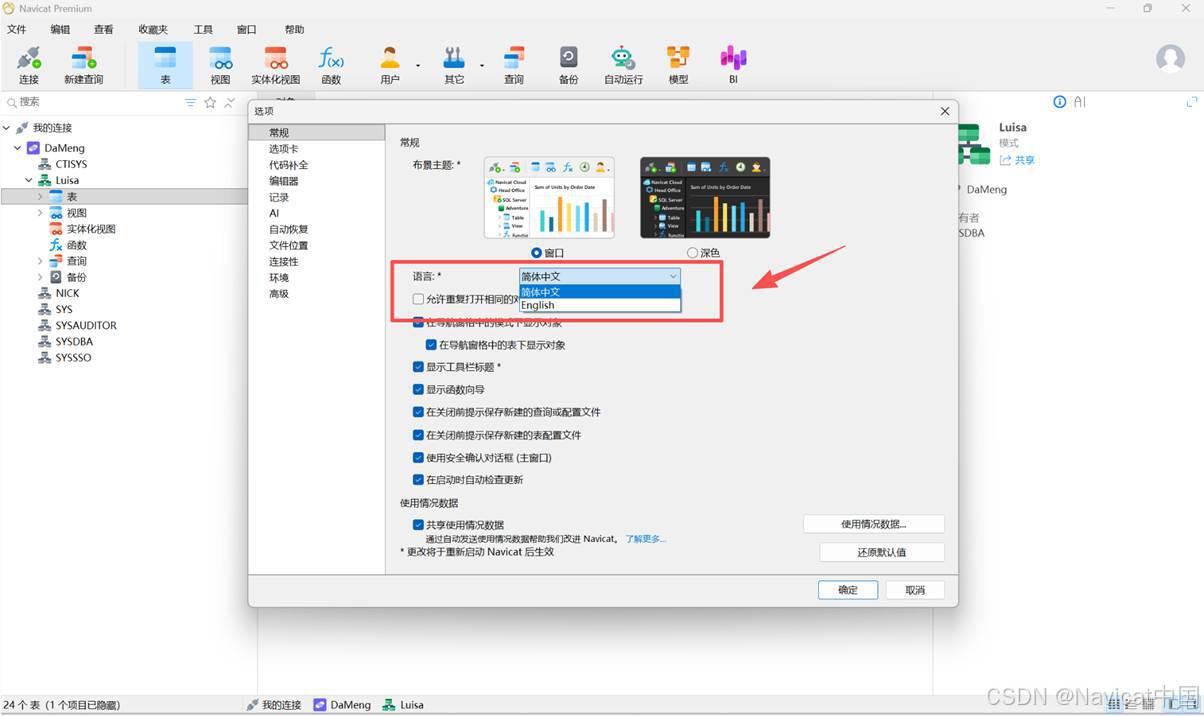Select the 深色 dark theme radio button

click(x=692, y=253)
